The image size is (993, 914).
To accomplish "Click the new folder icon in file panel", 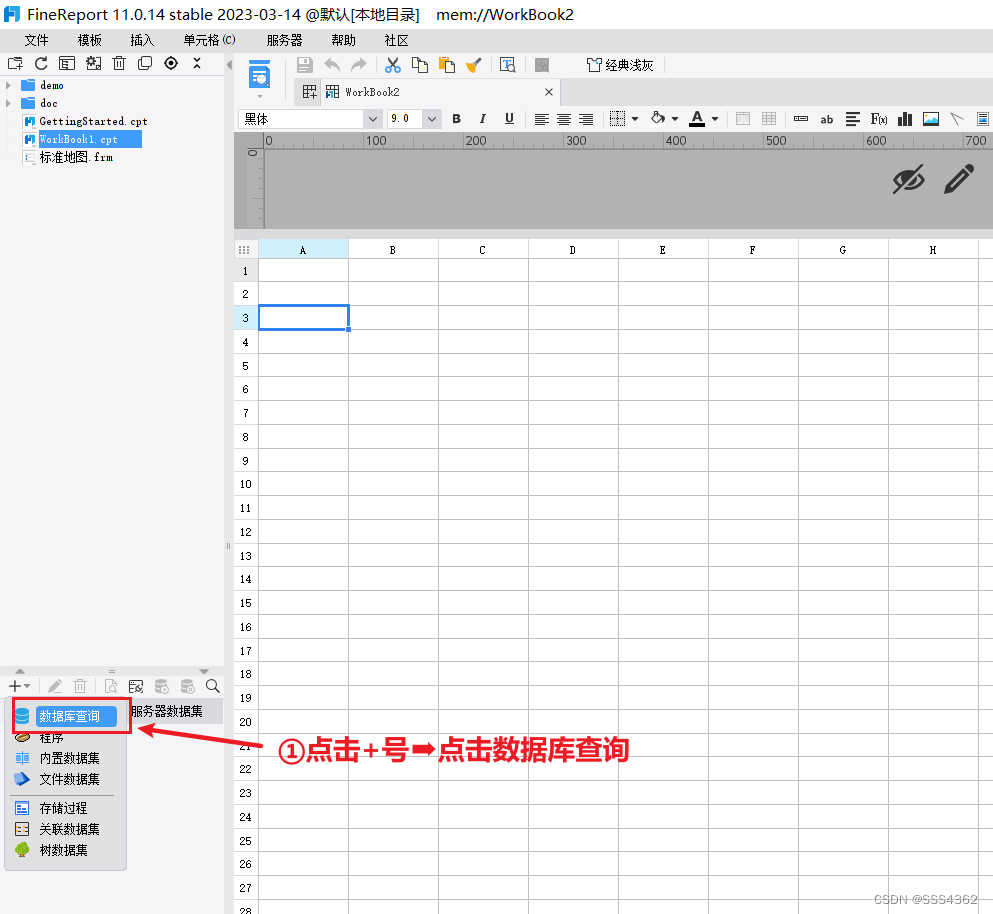I will pyautogui.click(x=15, y=63).
